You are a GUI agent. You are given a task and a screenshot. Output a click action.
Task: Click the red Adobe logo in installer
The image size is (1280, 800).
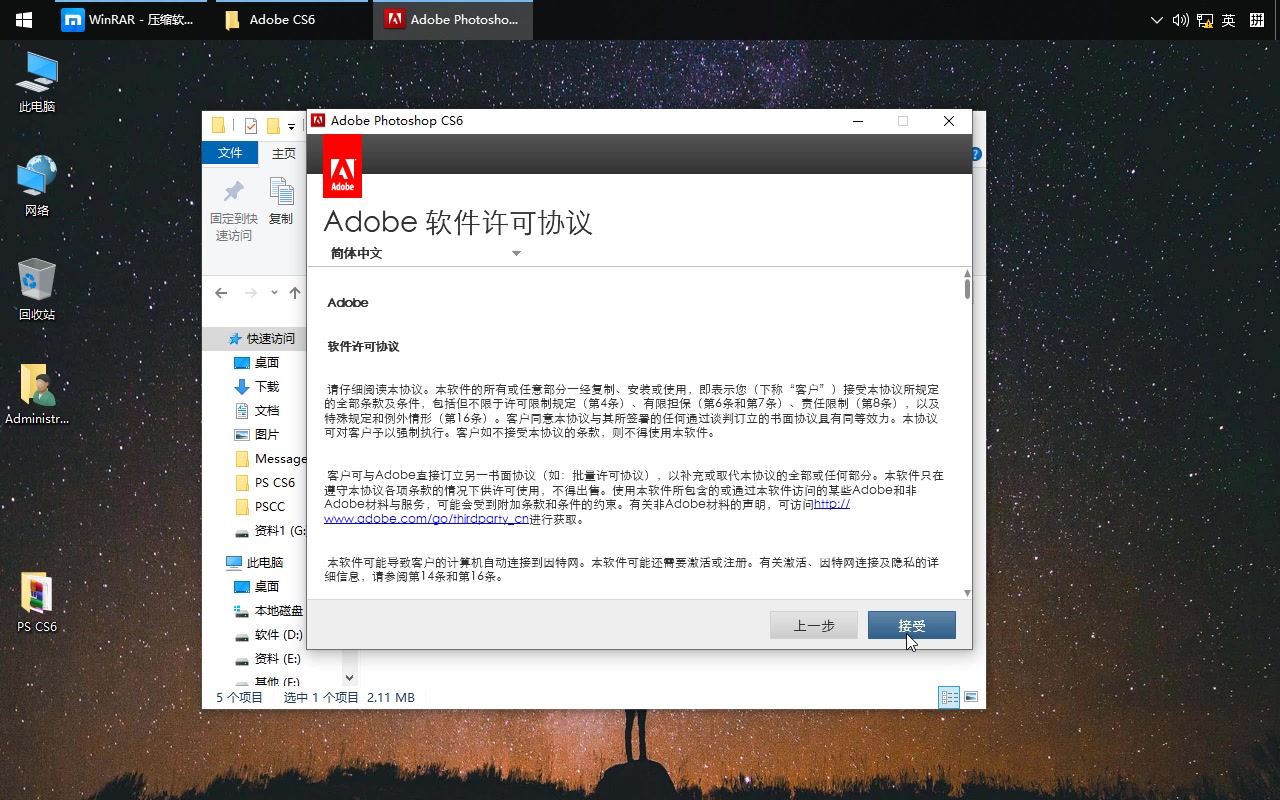pyautogui.click(x=342, y=166)
